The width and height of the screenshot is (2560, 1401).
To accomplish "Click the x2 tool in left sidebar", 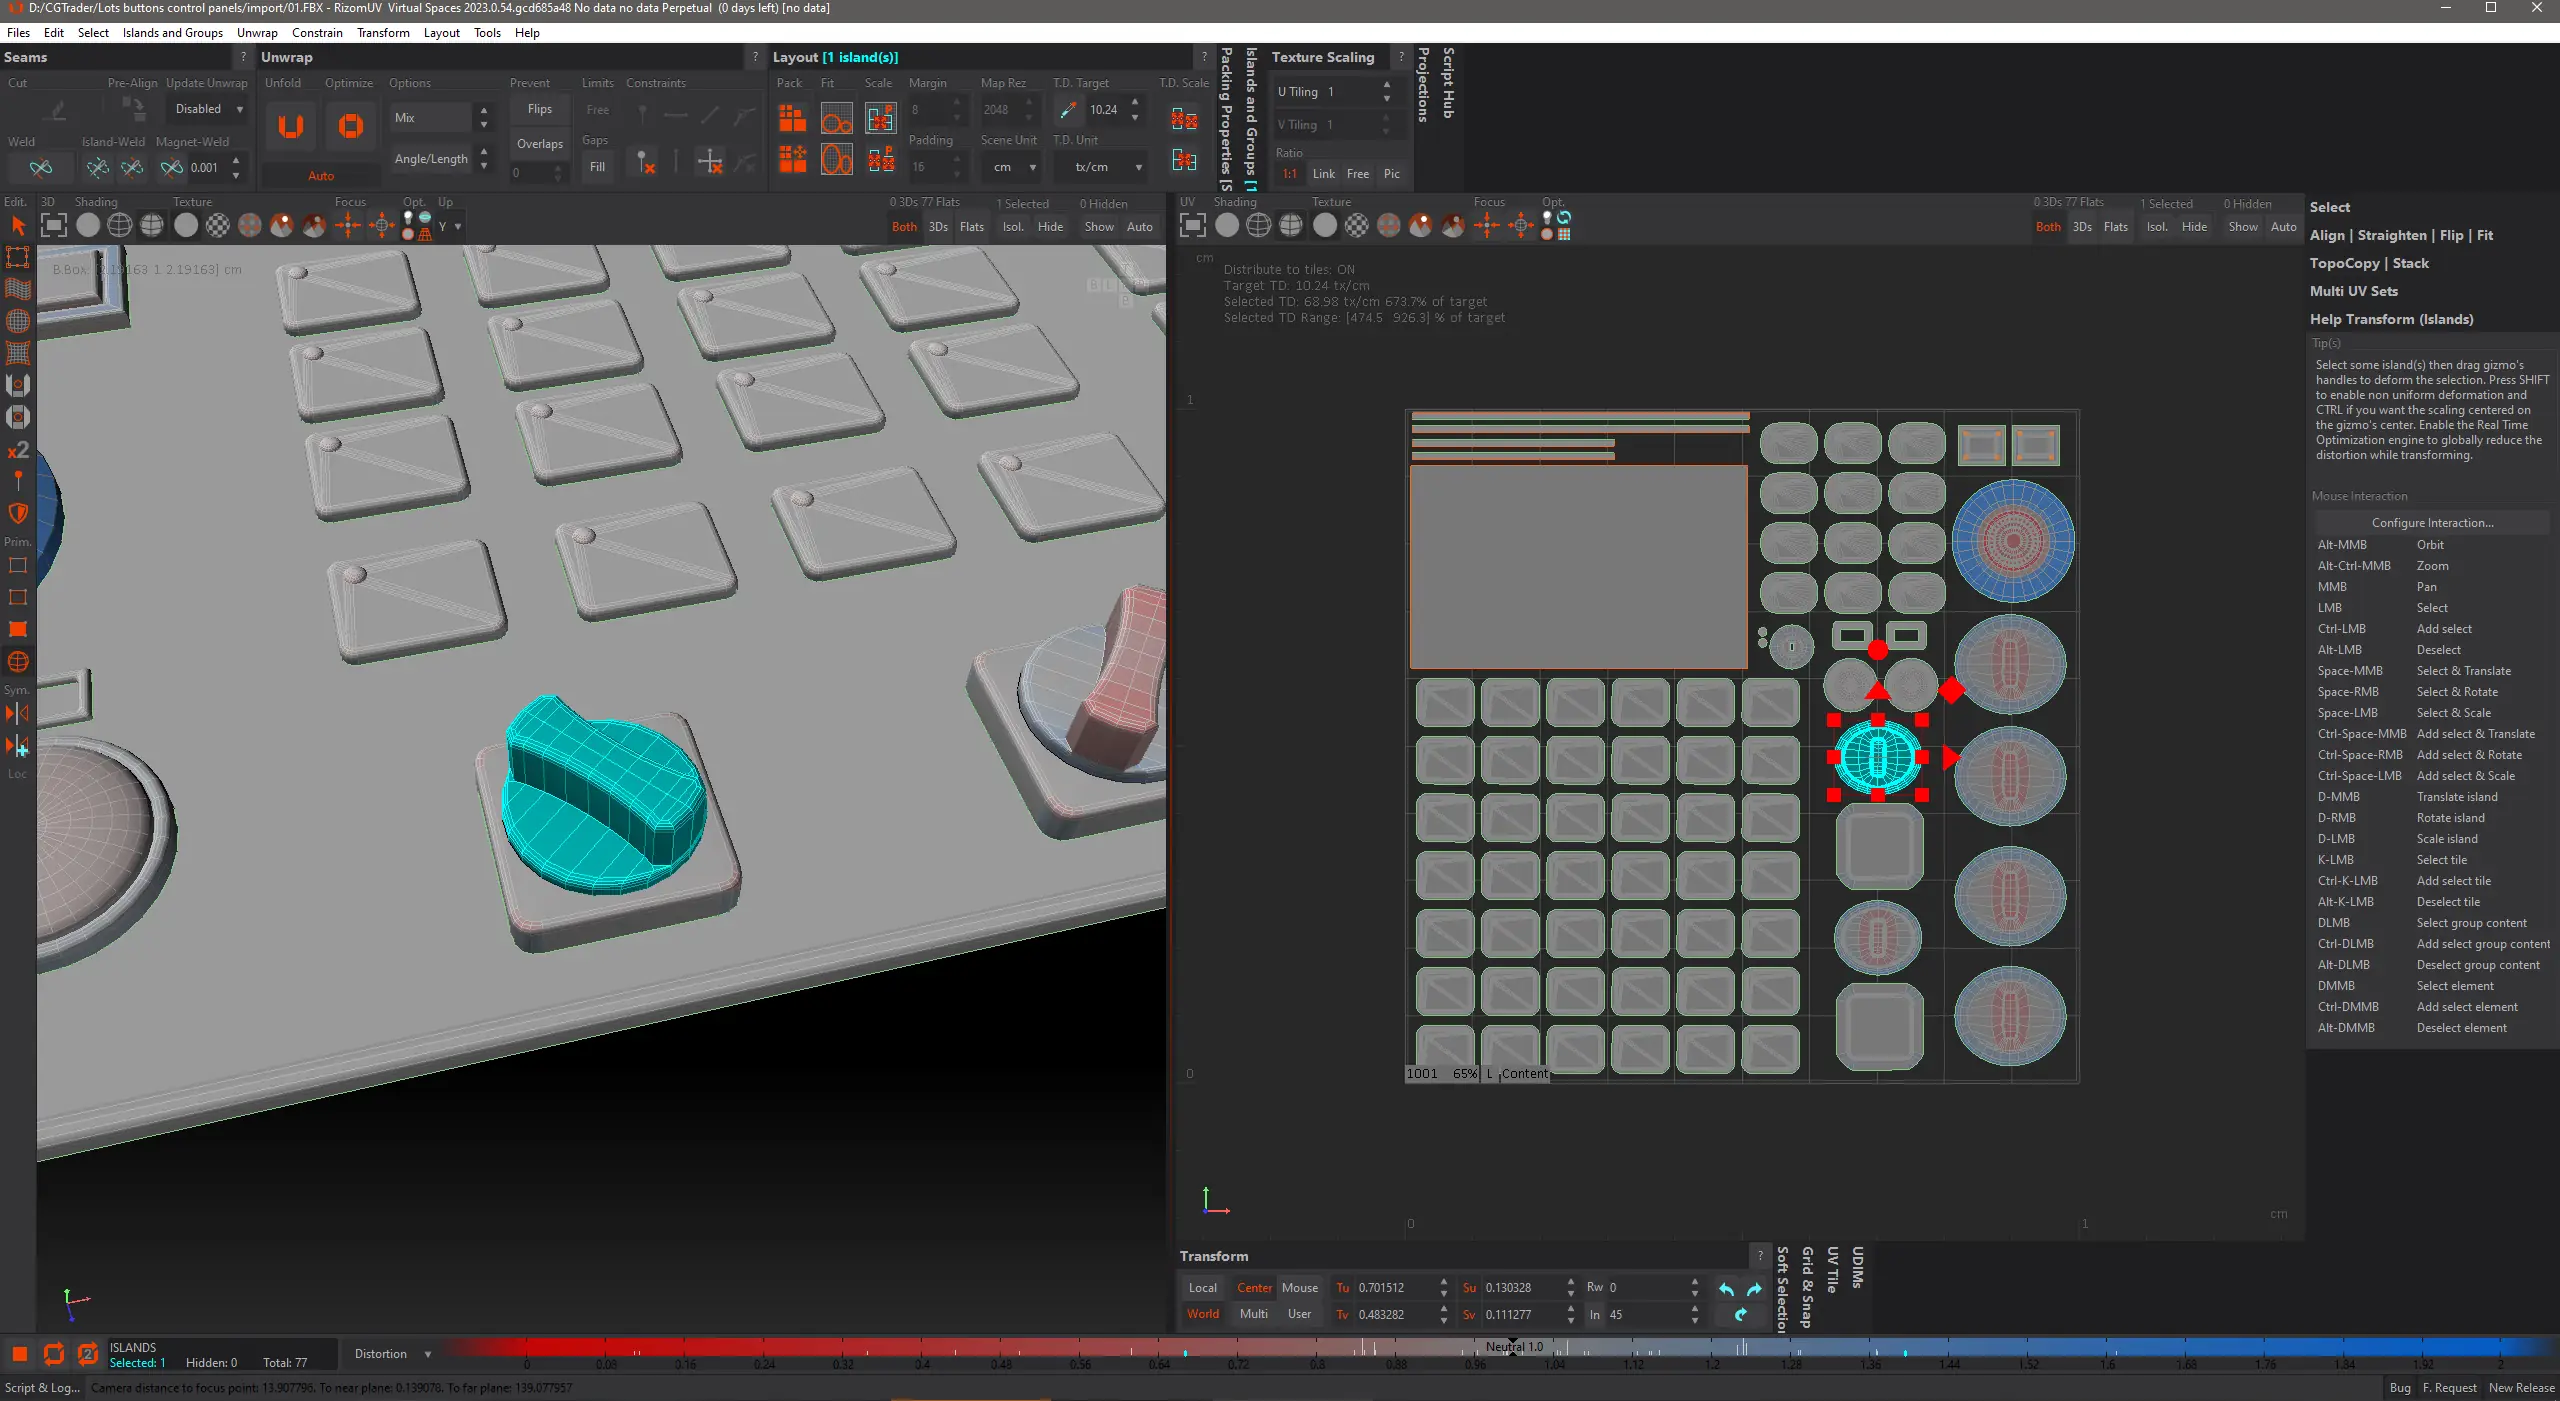I will [x=18, y=450].
